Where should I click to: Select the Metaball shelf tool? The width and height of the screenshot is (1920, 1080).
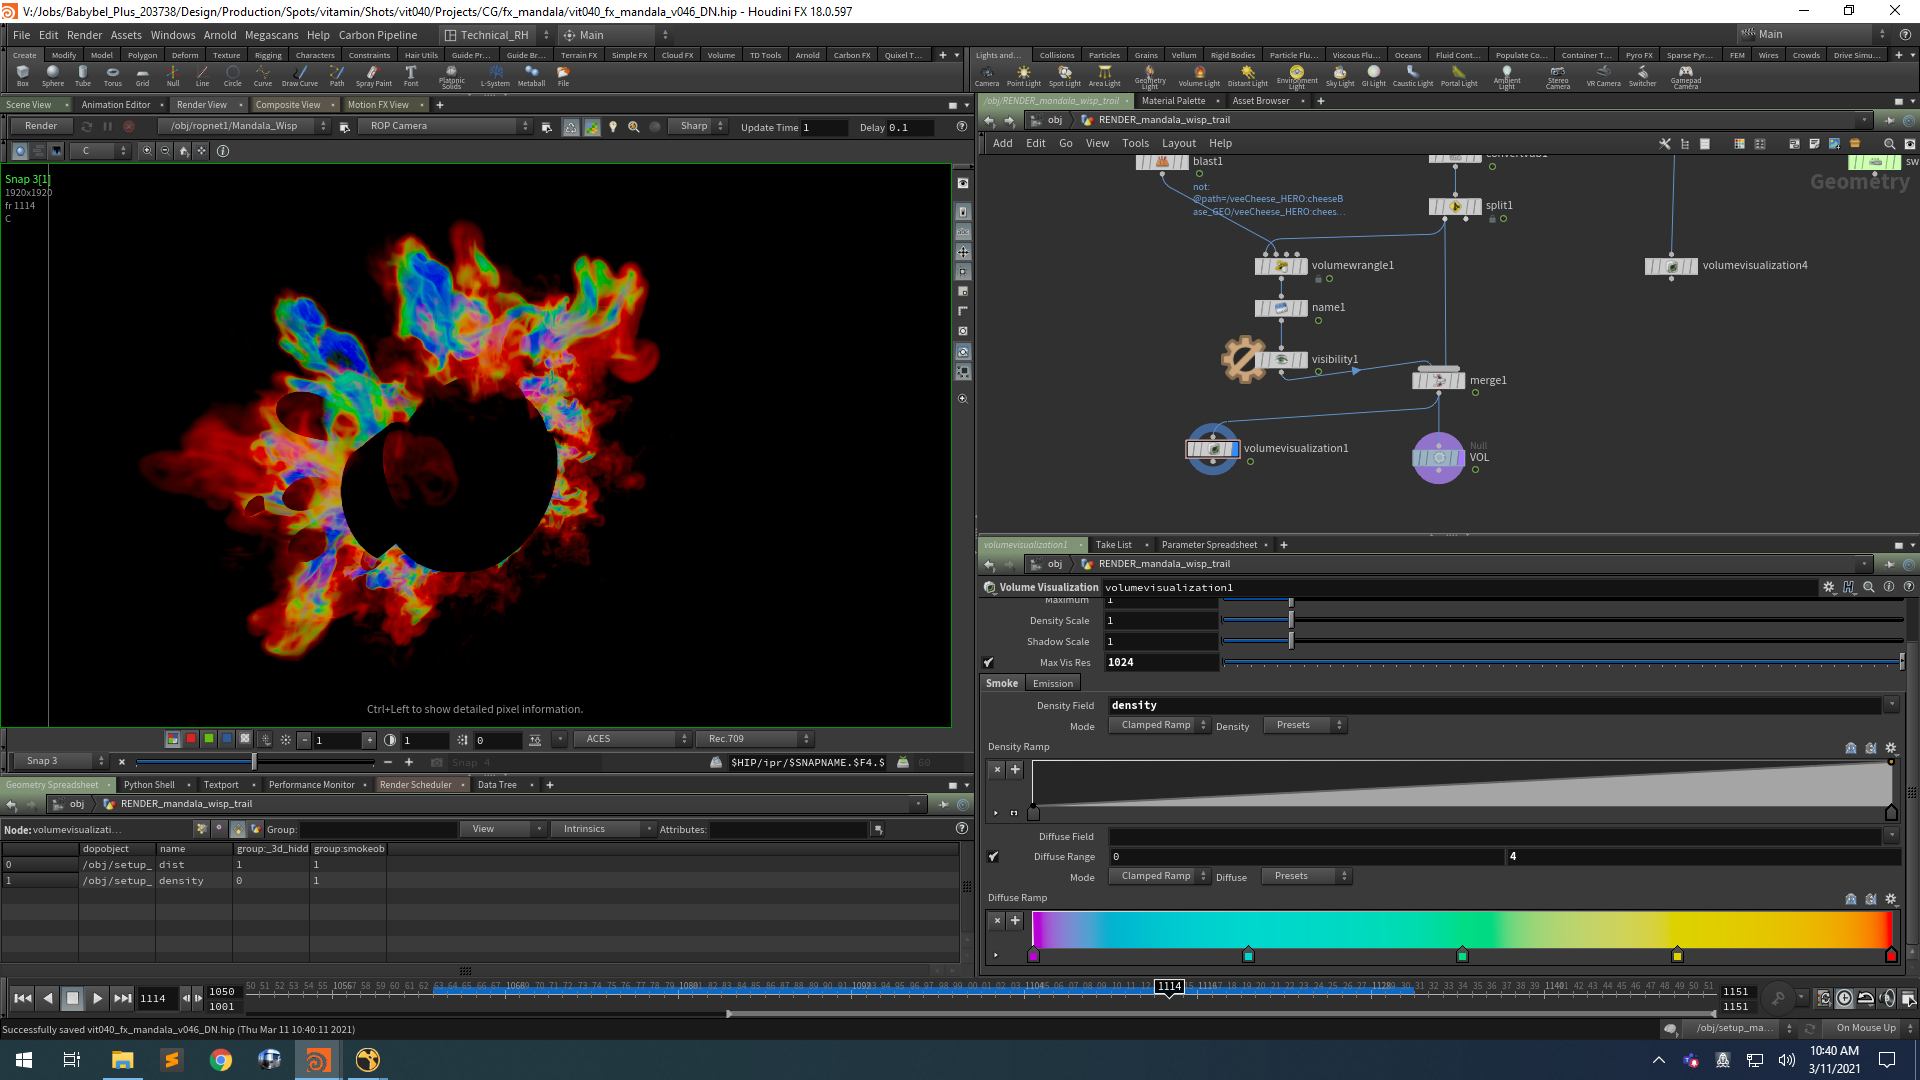coord(531,75)
